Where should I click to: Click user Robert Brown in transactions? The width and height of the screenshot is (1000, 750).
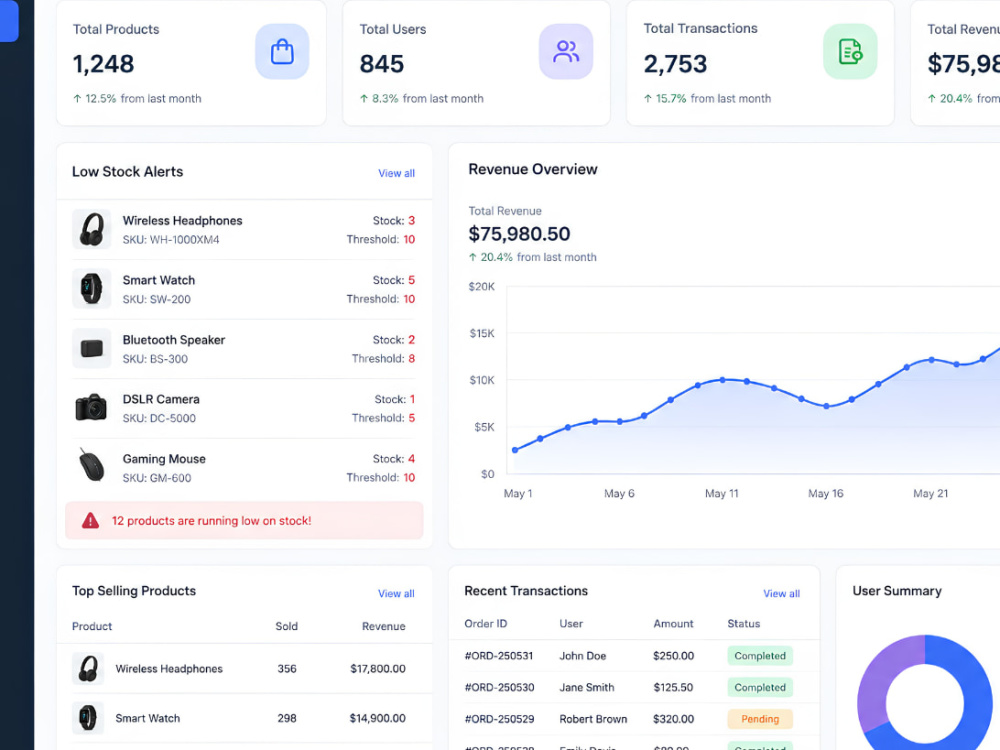pyautogui.click(x=593, y=719)
